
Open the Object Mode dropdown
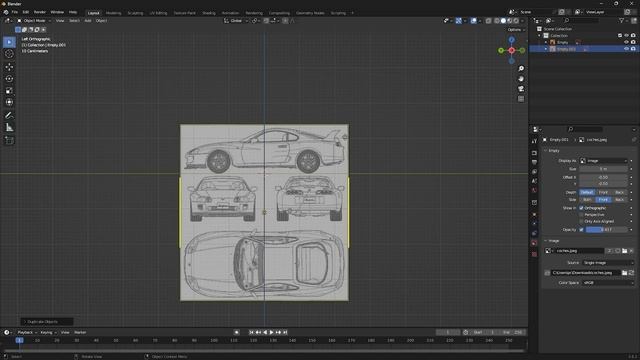point(34,21)
